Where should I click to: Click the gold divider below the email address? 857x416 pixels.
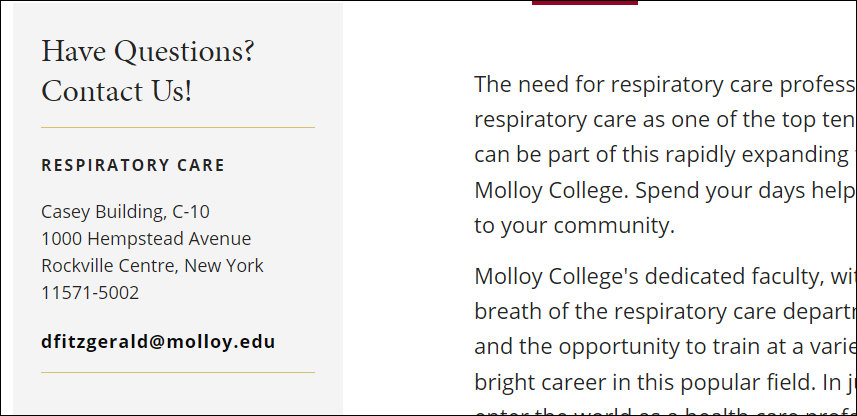point(178,373)
